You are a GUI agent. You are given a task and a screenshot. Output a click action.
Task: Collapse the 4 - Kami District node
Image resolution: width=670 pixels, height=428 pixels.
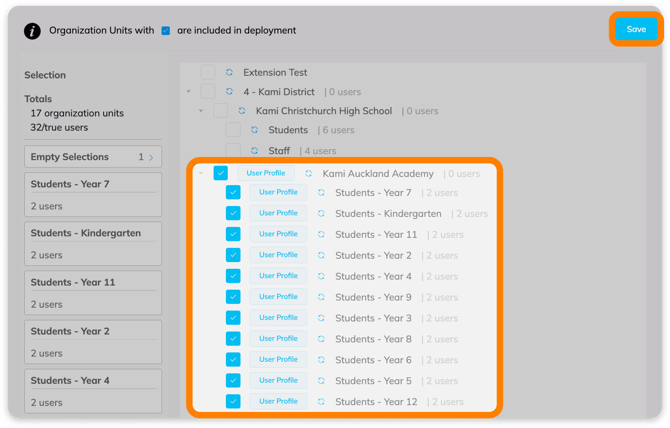click(x=188, y=91)
